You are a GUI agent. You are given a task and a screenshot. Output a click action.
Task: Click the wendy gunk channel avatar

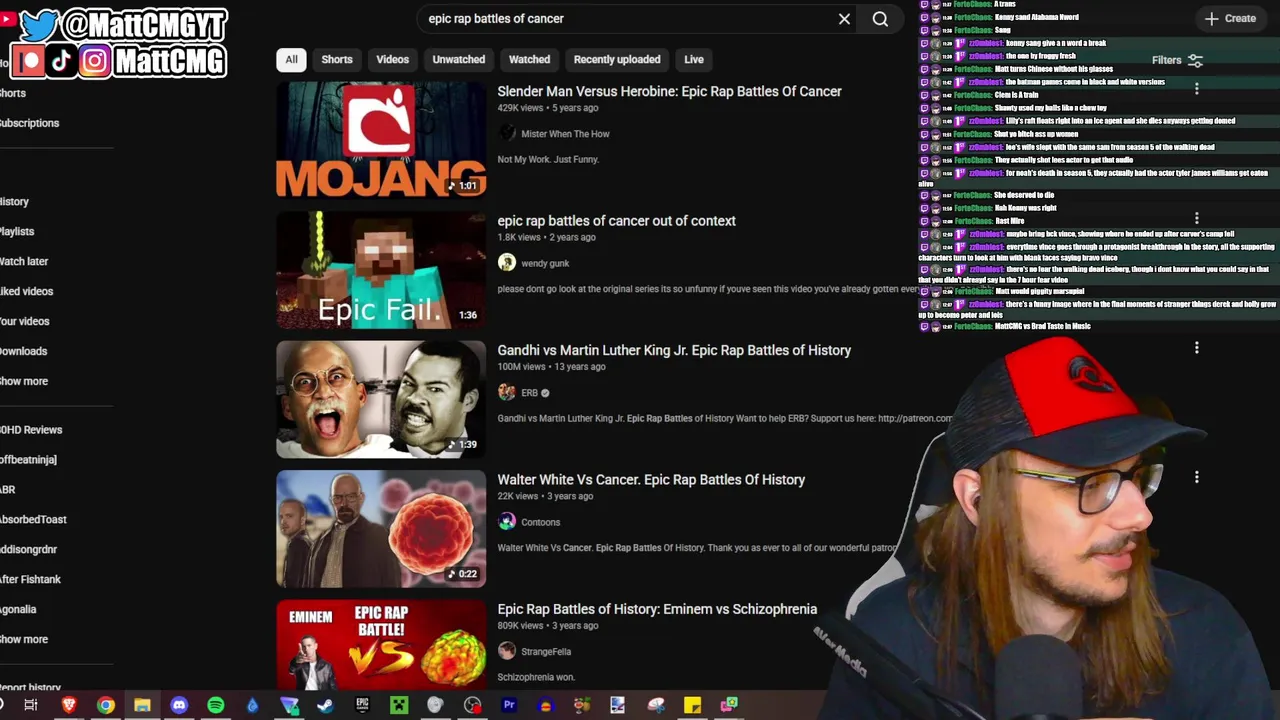[507, 263]
